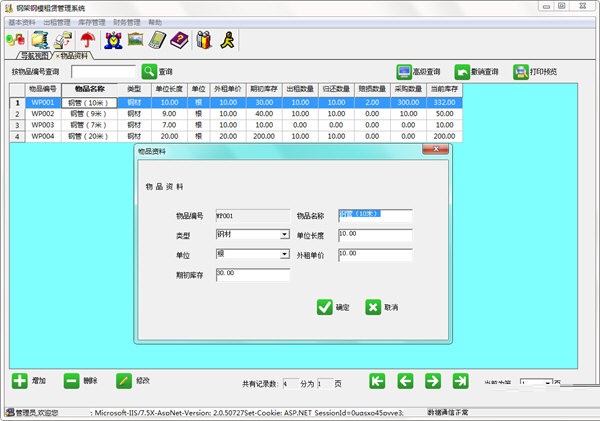Open the 出租管理 menu
The width and height of the screenshot is (600, 421).
(x=57, y=23)
